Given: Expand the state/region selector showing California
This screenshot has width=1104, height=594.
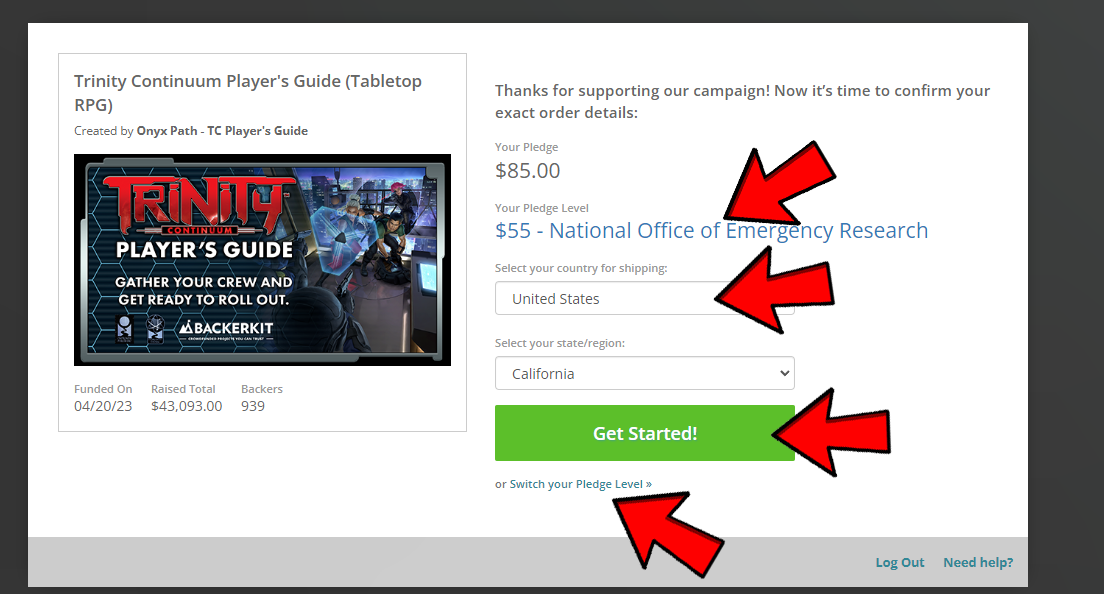Looking at the screenshot, I should point(644,374).
